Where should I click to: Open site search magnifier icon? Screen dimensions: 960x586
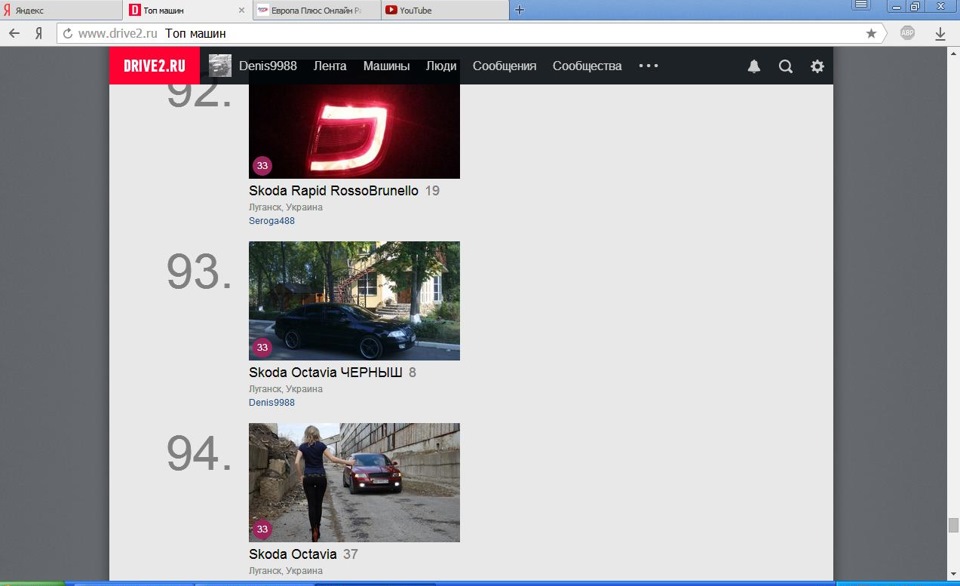pos(786,66)
